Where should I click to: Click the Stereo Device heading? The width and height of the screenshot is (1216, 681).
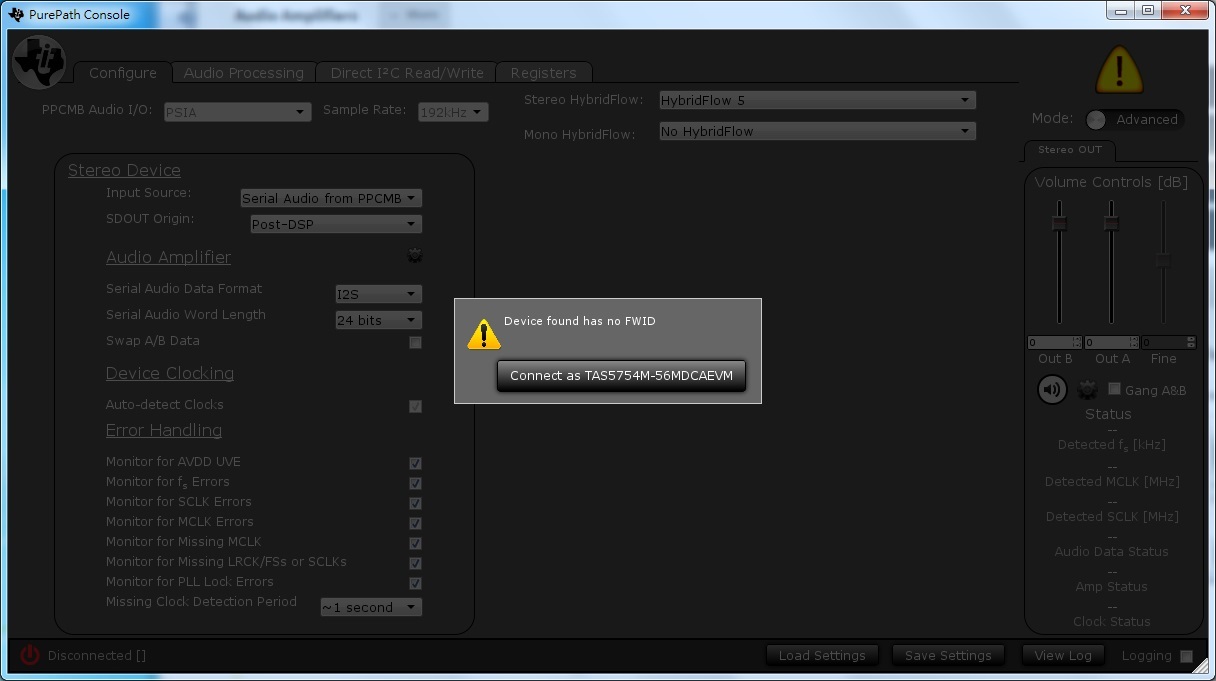(124, 170)
